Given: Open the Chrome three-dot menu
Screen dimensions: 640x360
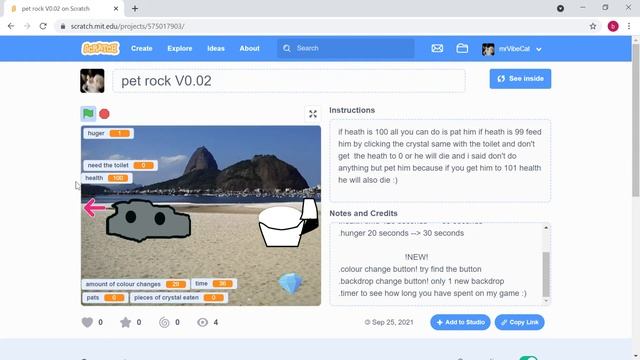Looking at the screenshot, I should point(629,26).
